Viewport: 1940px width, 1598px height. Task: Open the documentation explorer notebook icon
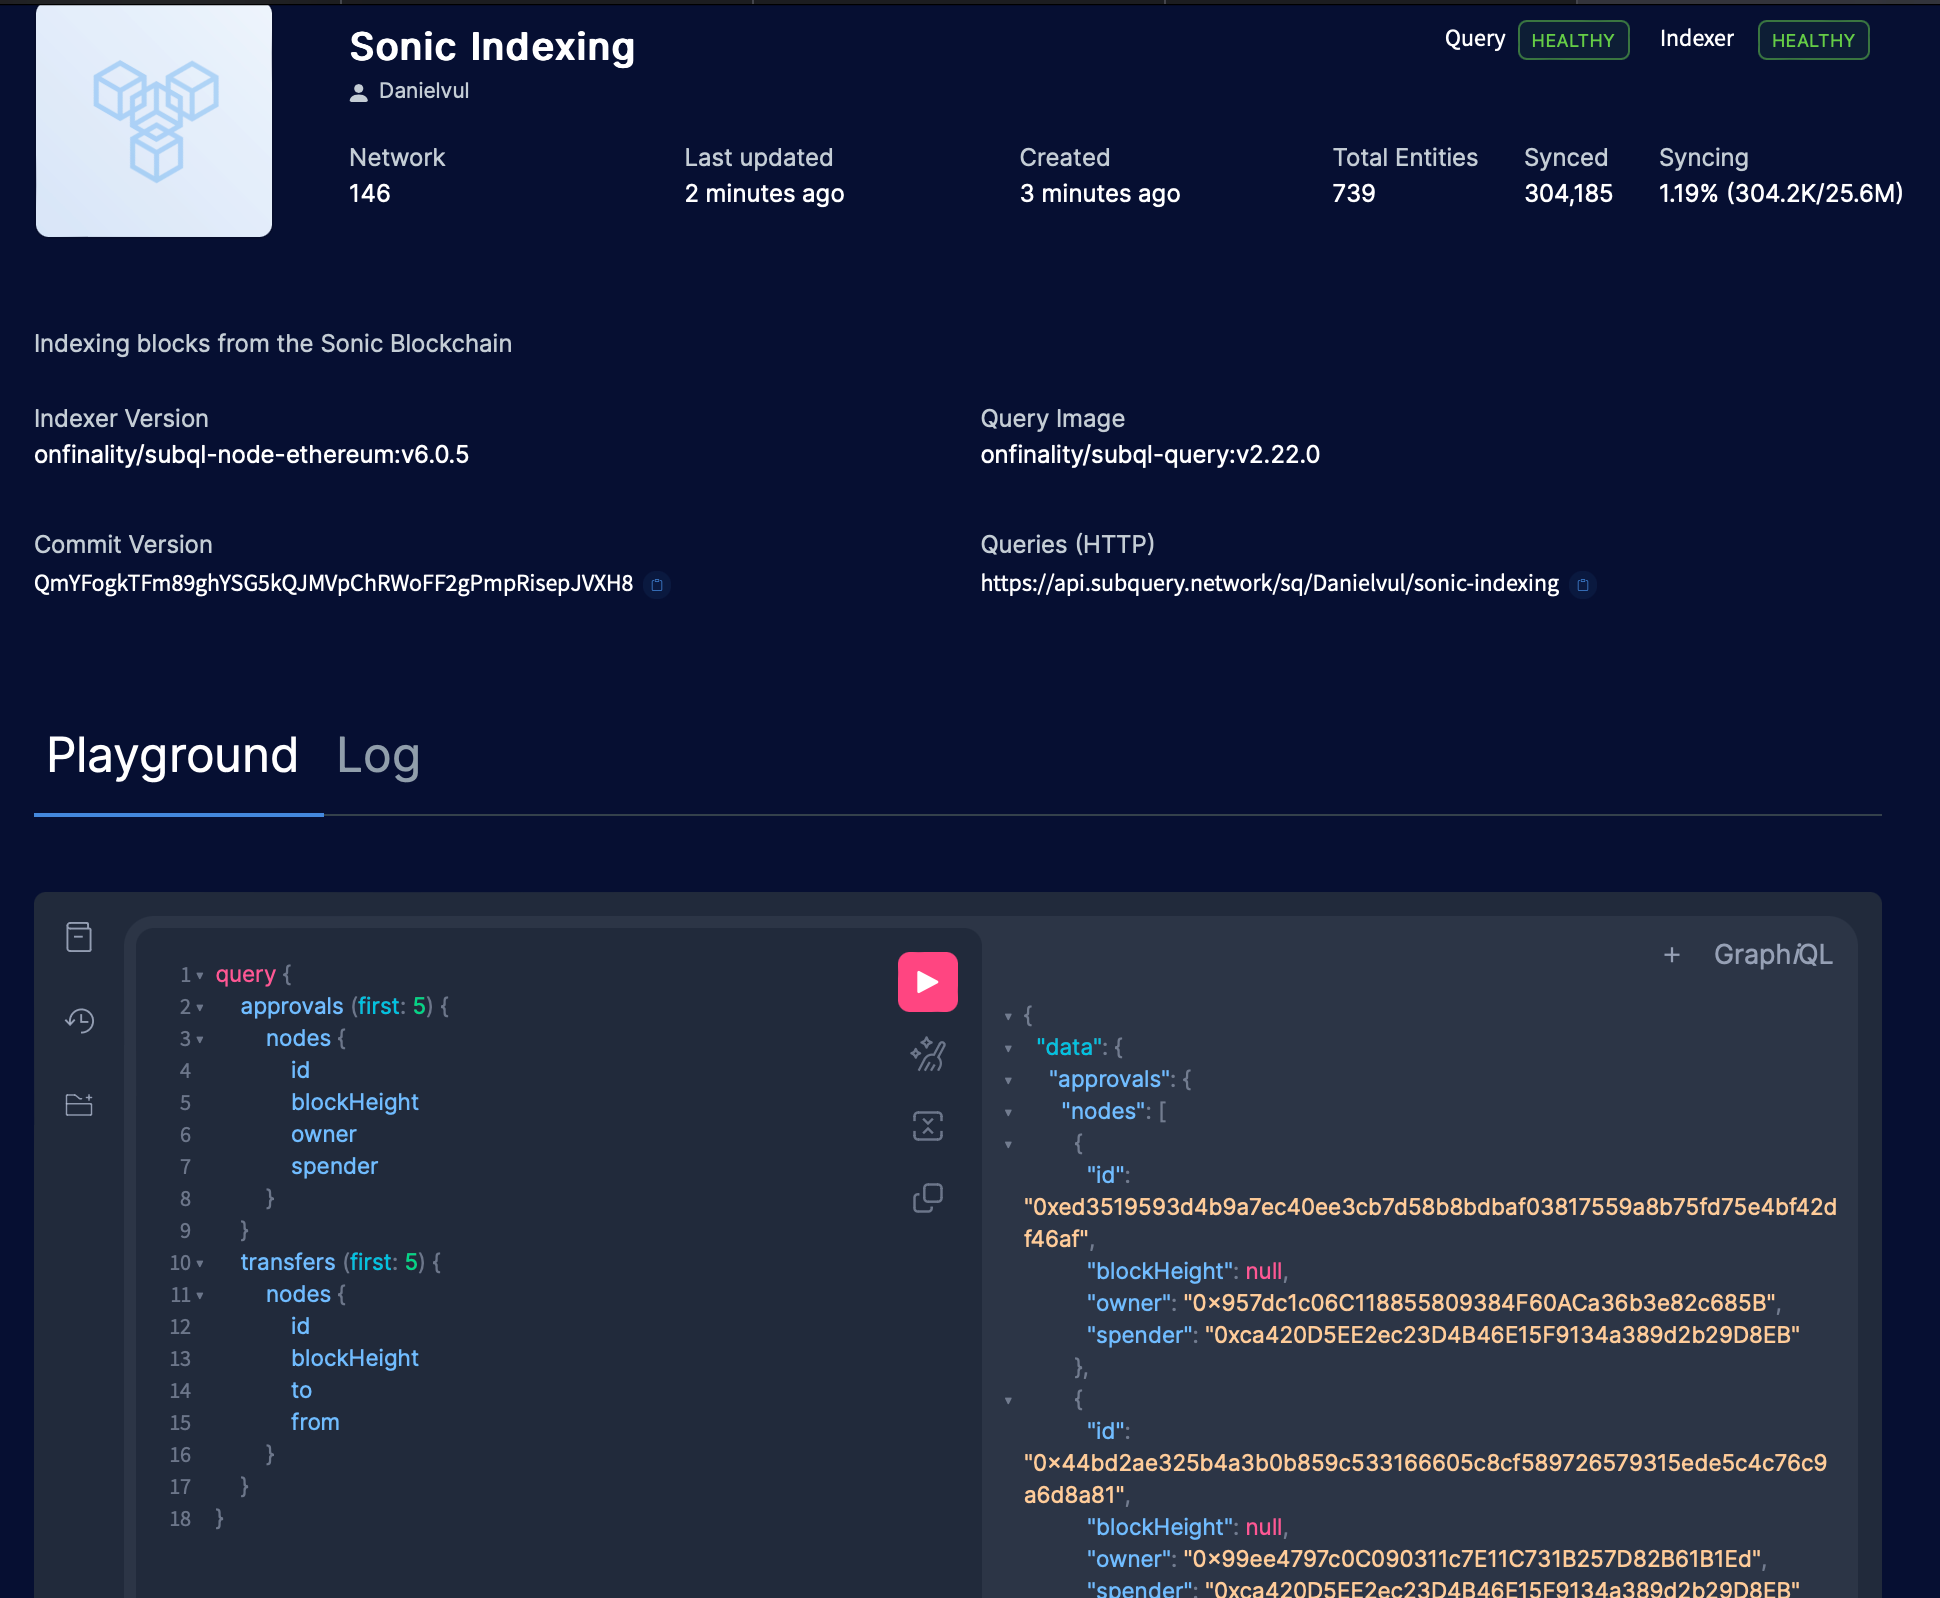79,936
